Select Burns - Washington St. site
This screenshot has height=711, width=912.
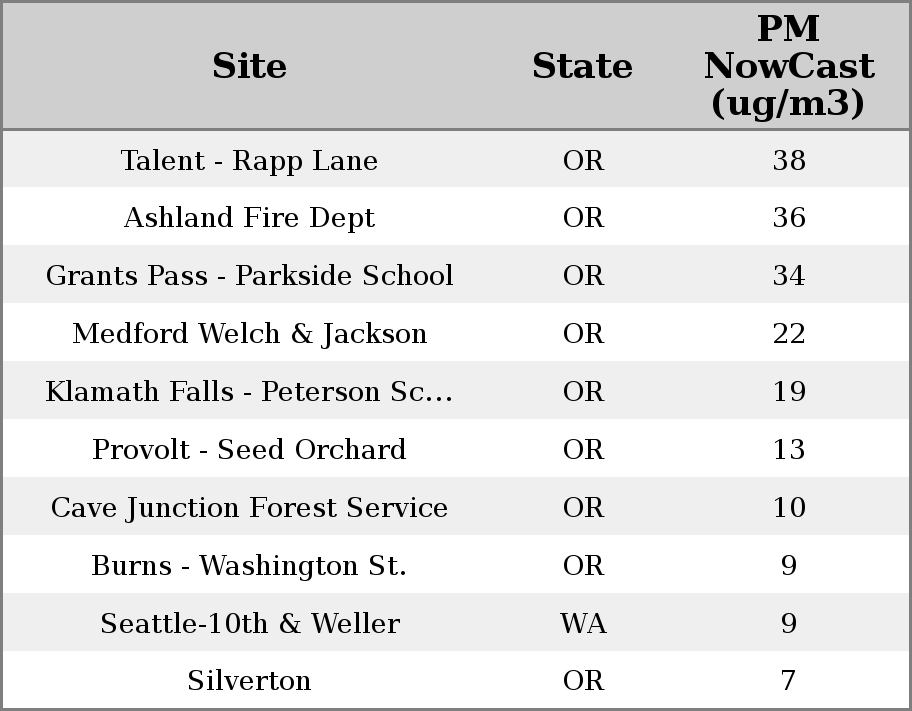(249, 566)
